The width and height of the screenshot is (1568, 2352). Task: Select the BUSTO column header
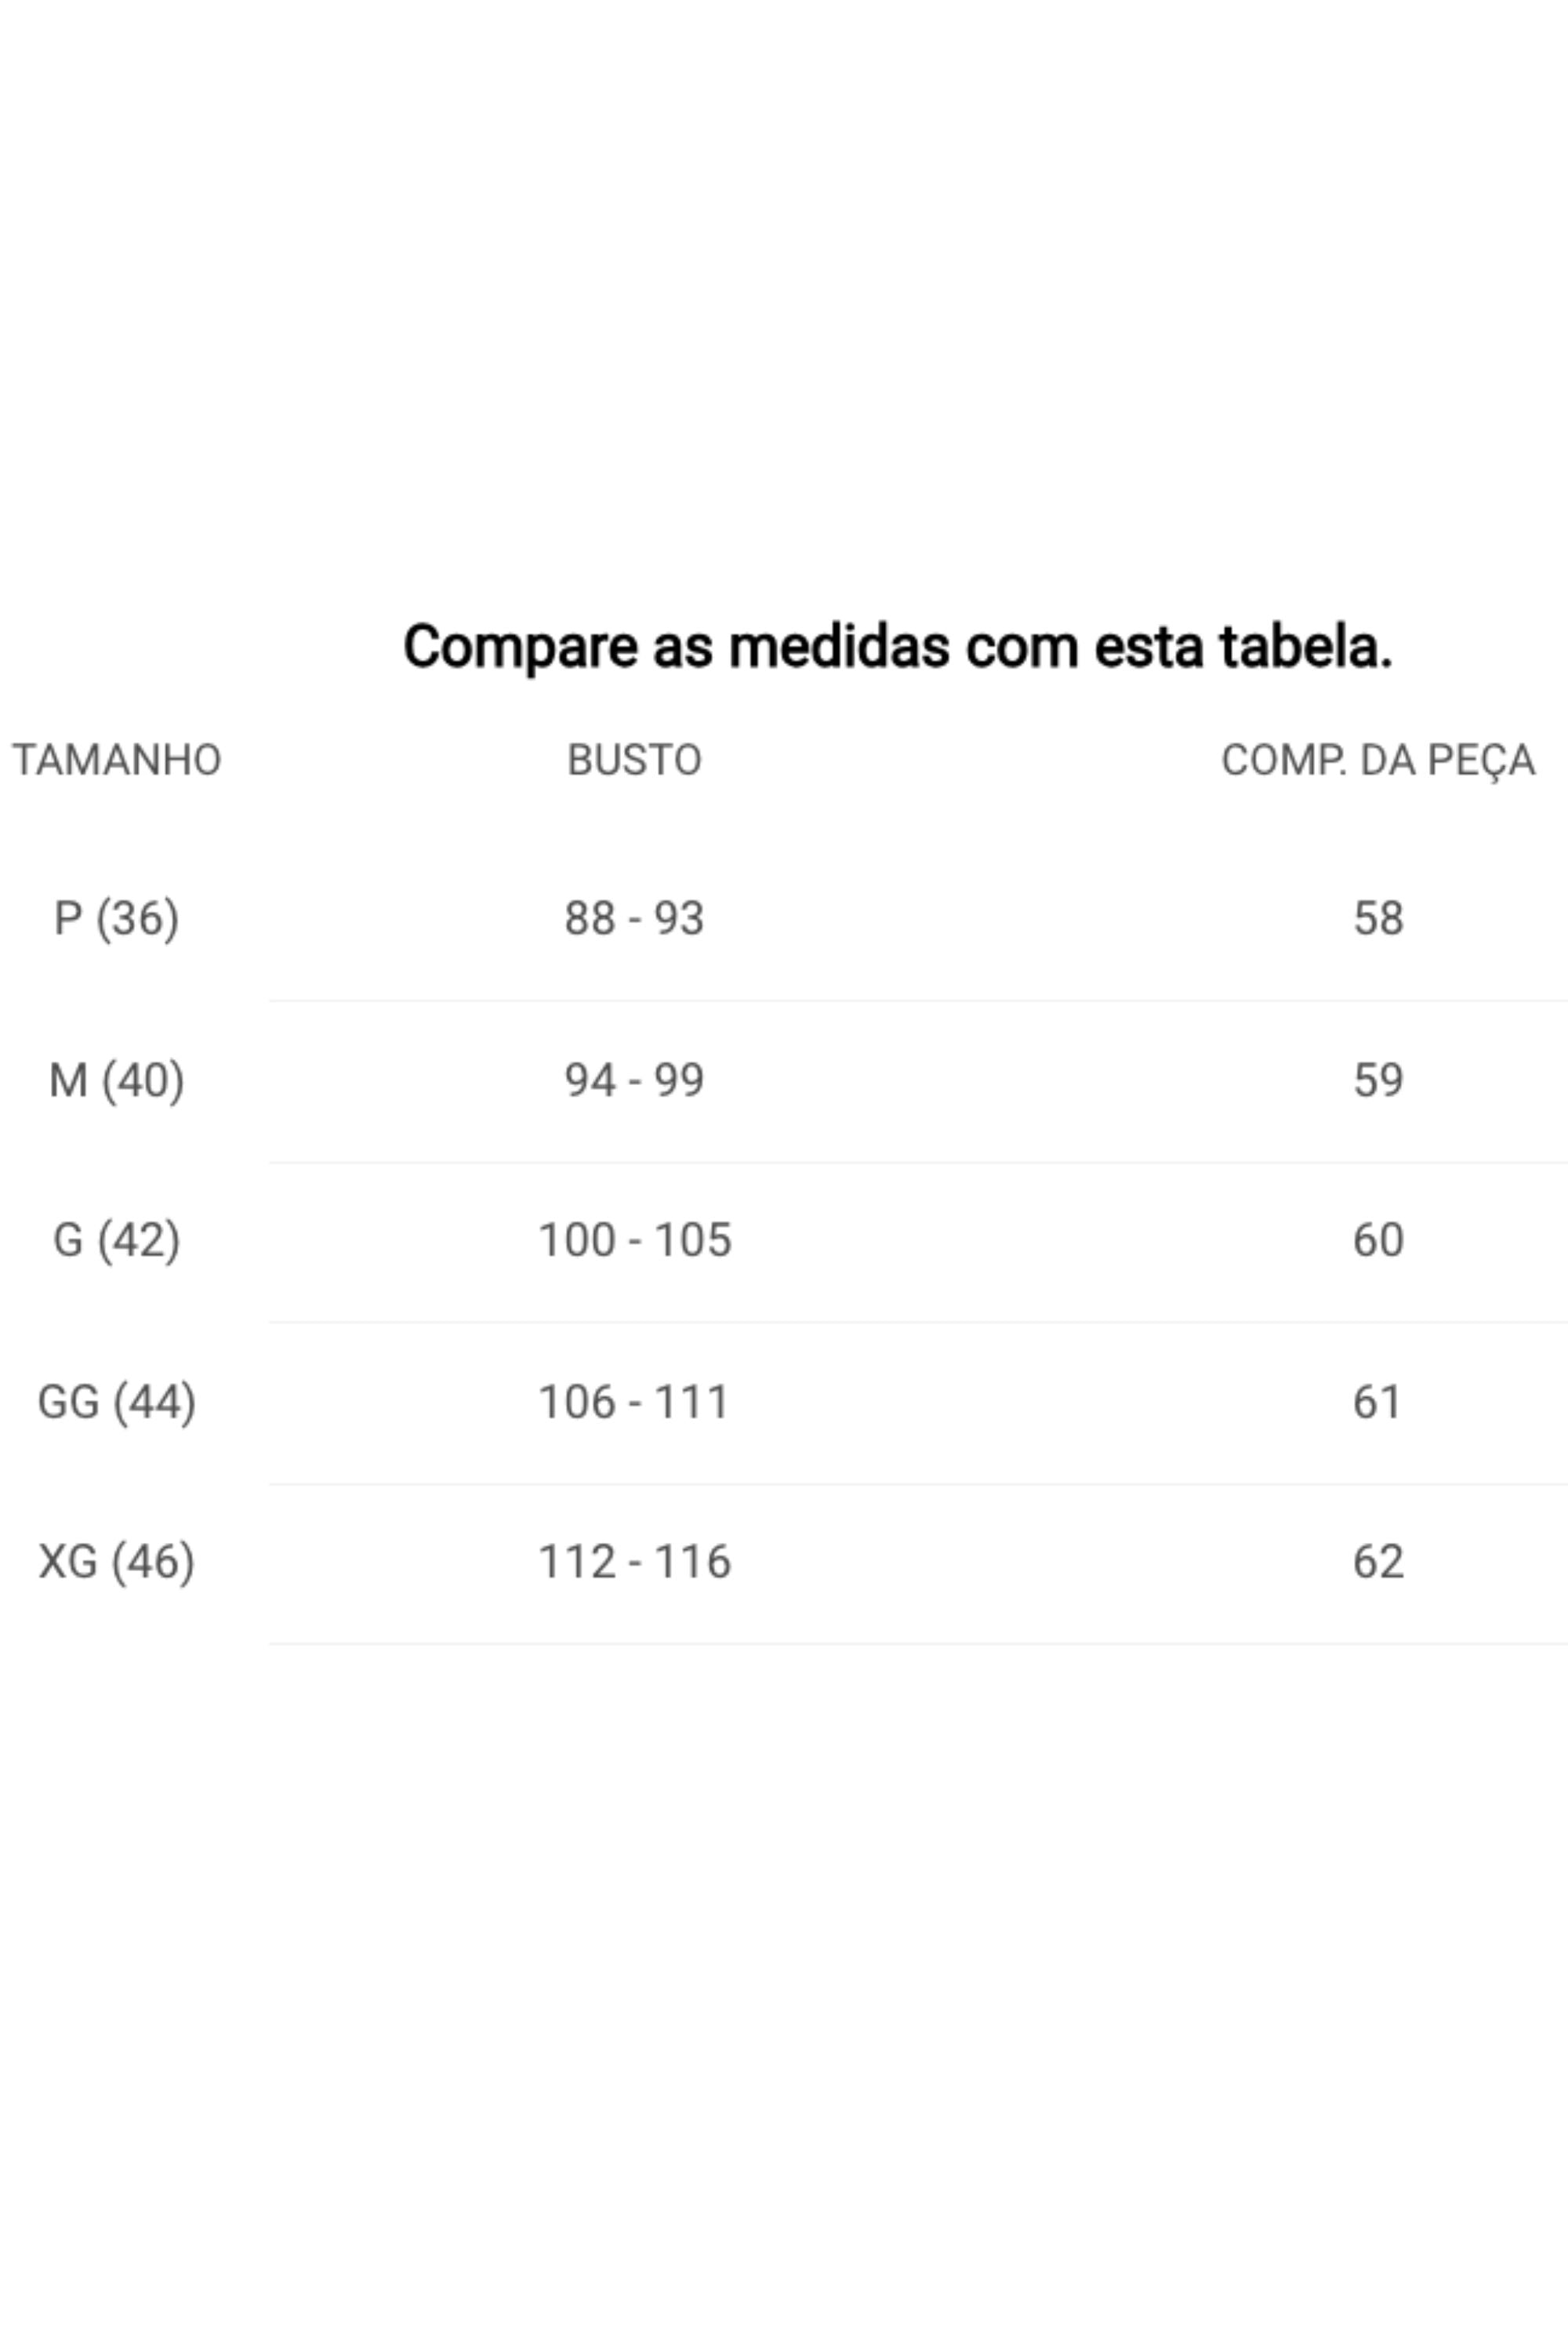coord(634,760)
